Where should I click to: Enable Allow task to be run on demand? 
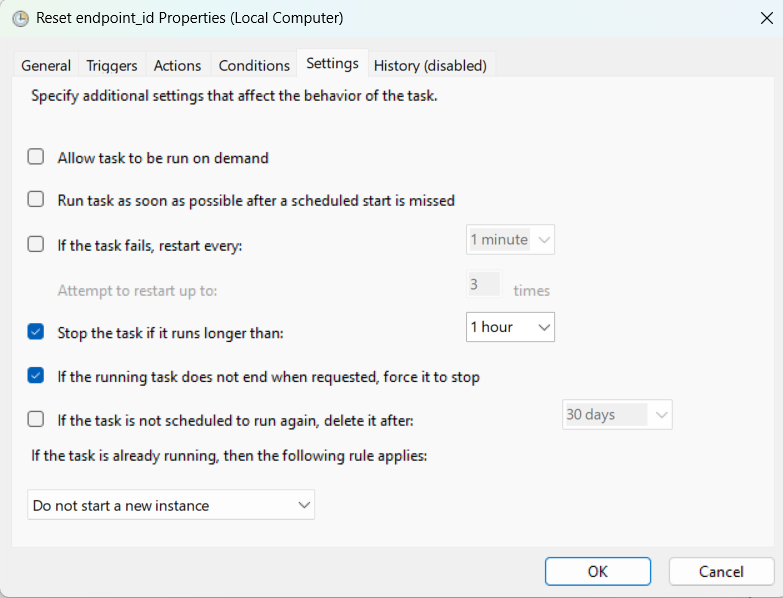click(x=36, y=157)
